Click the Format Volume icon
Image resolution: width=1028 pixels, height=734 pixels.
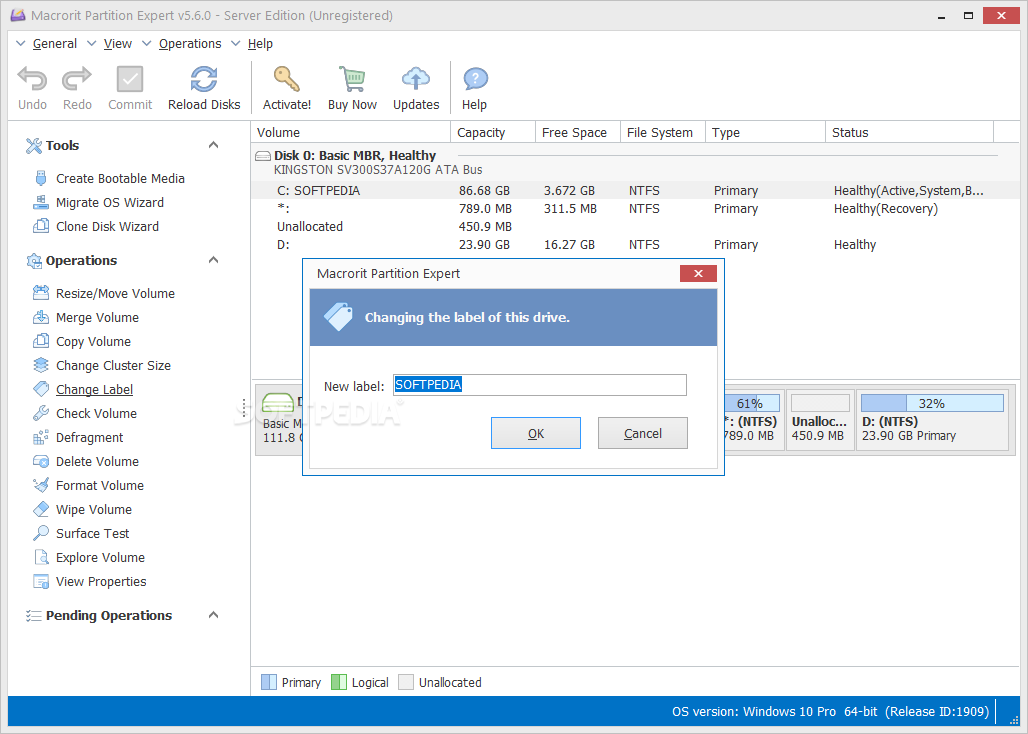(41, 485)
